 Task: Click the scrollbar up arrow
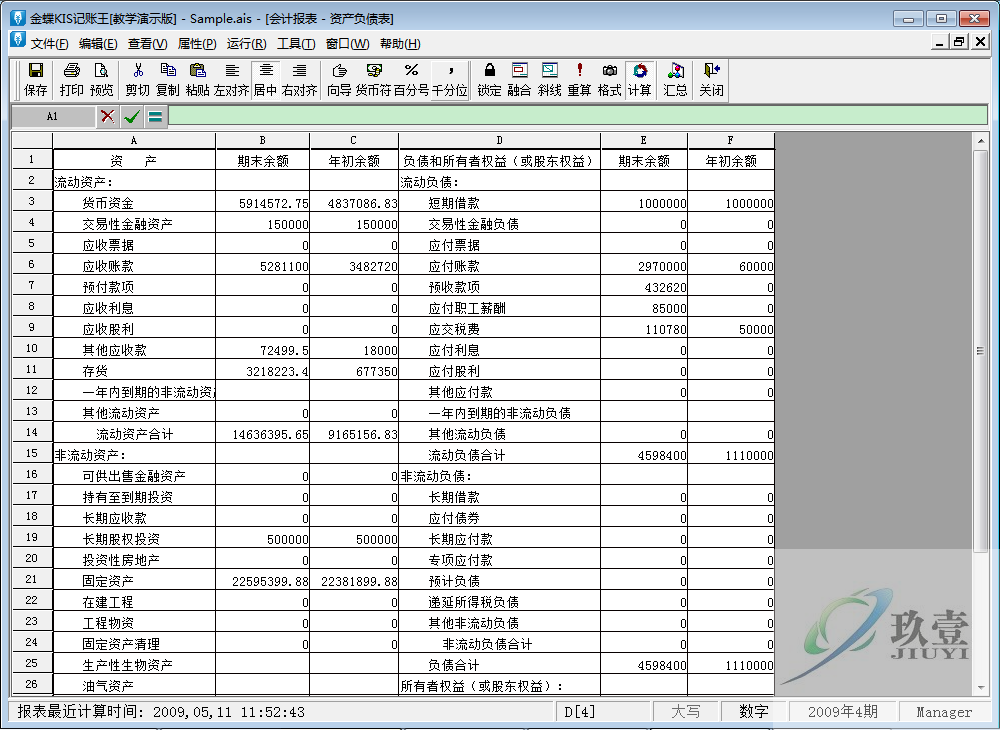coord(980,140)
